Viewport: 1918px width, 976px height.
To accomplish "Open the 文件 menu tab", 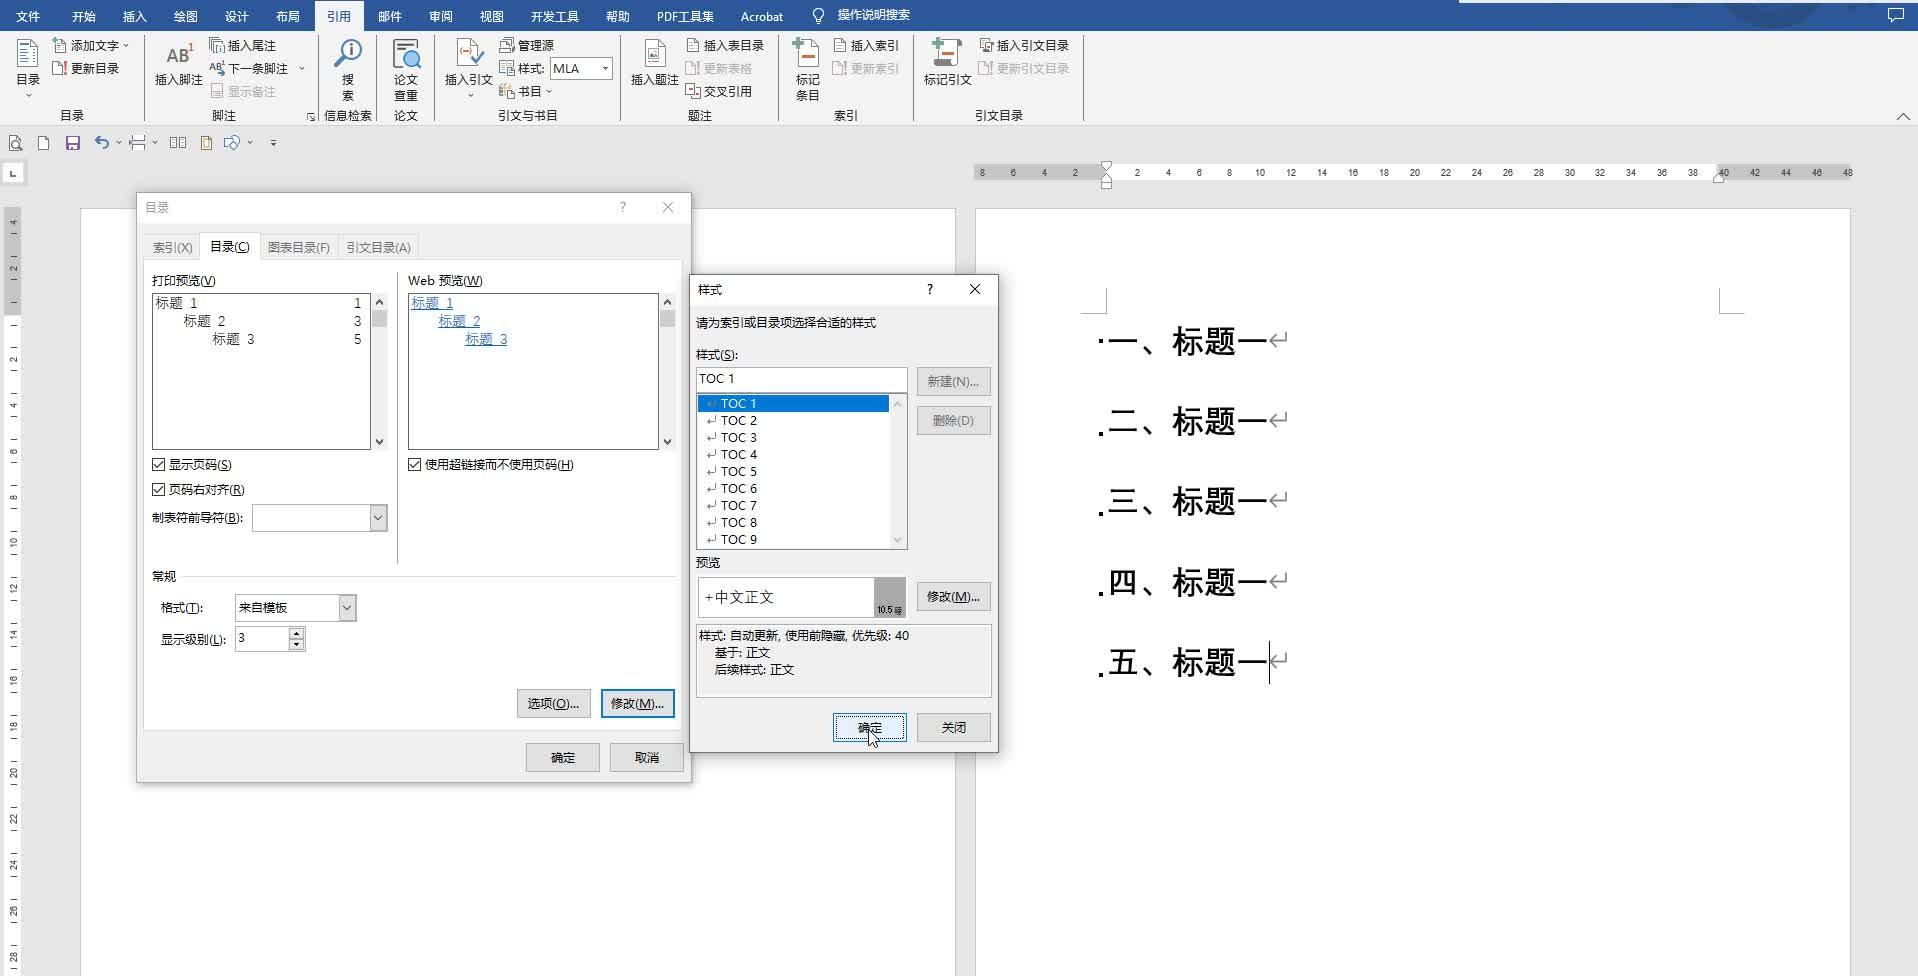I will [28, 16].
